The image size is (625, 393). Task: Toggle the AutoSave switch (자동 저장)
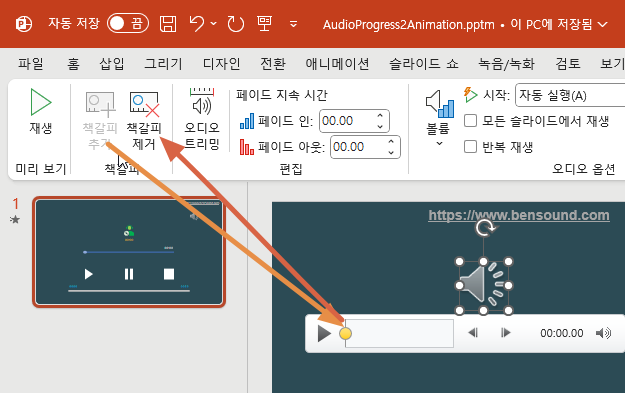[x=128, y=23]
